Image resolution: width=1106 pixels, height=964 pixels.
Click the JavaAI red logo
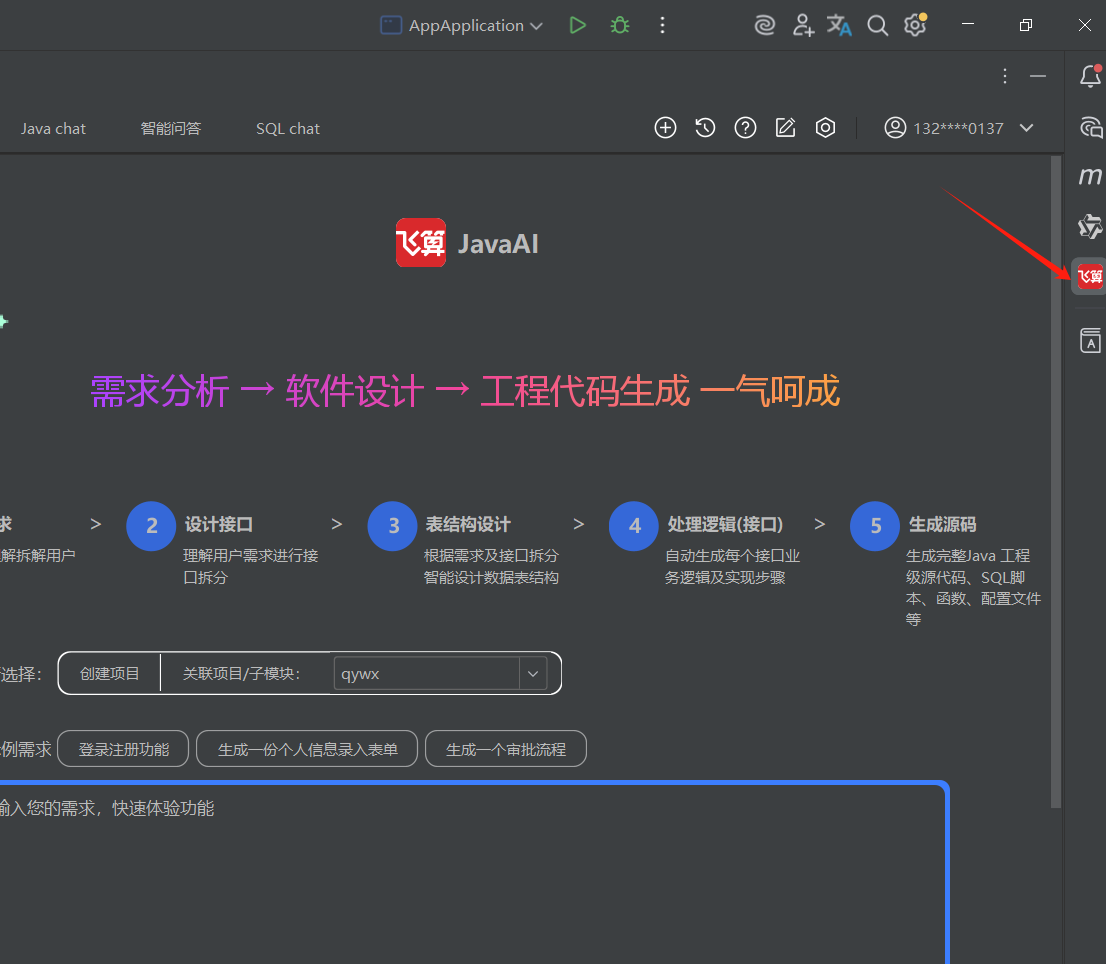coord(421,243)
